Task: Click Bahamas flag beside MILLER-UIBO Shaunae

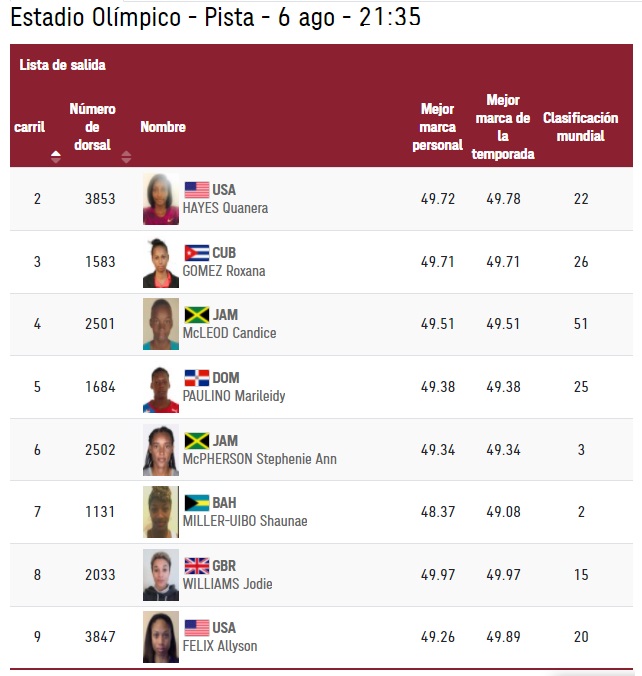Action: click(x=197, y=503)
